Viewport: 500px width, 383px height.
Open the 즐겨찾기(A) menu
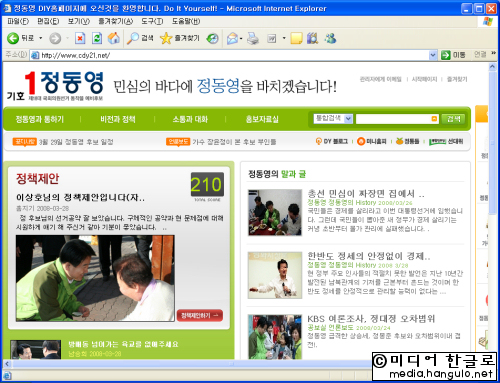(x=115, y=21)
